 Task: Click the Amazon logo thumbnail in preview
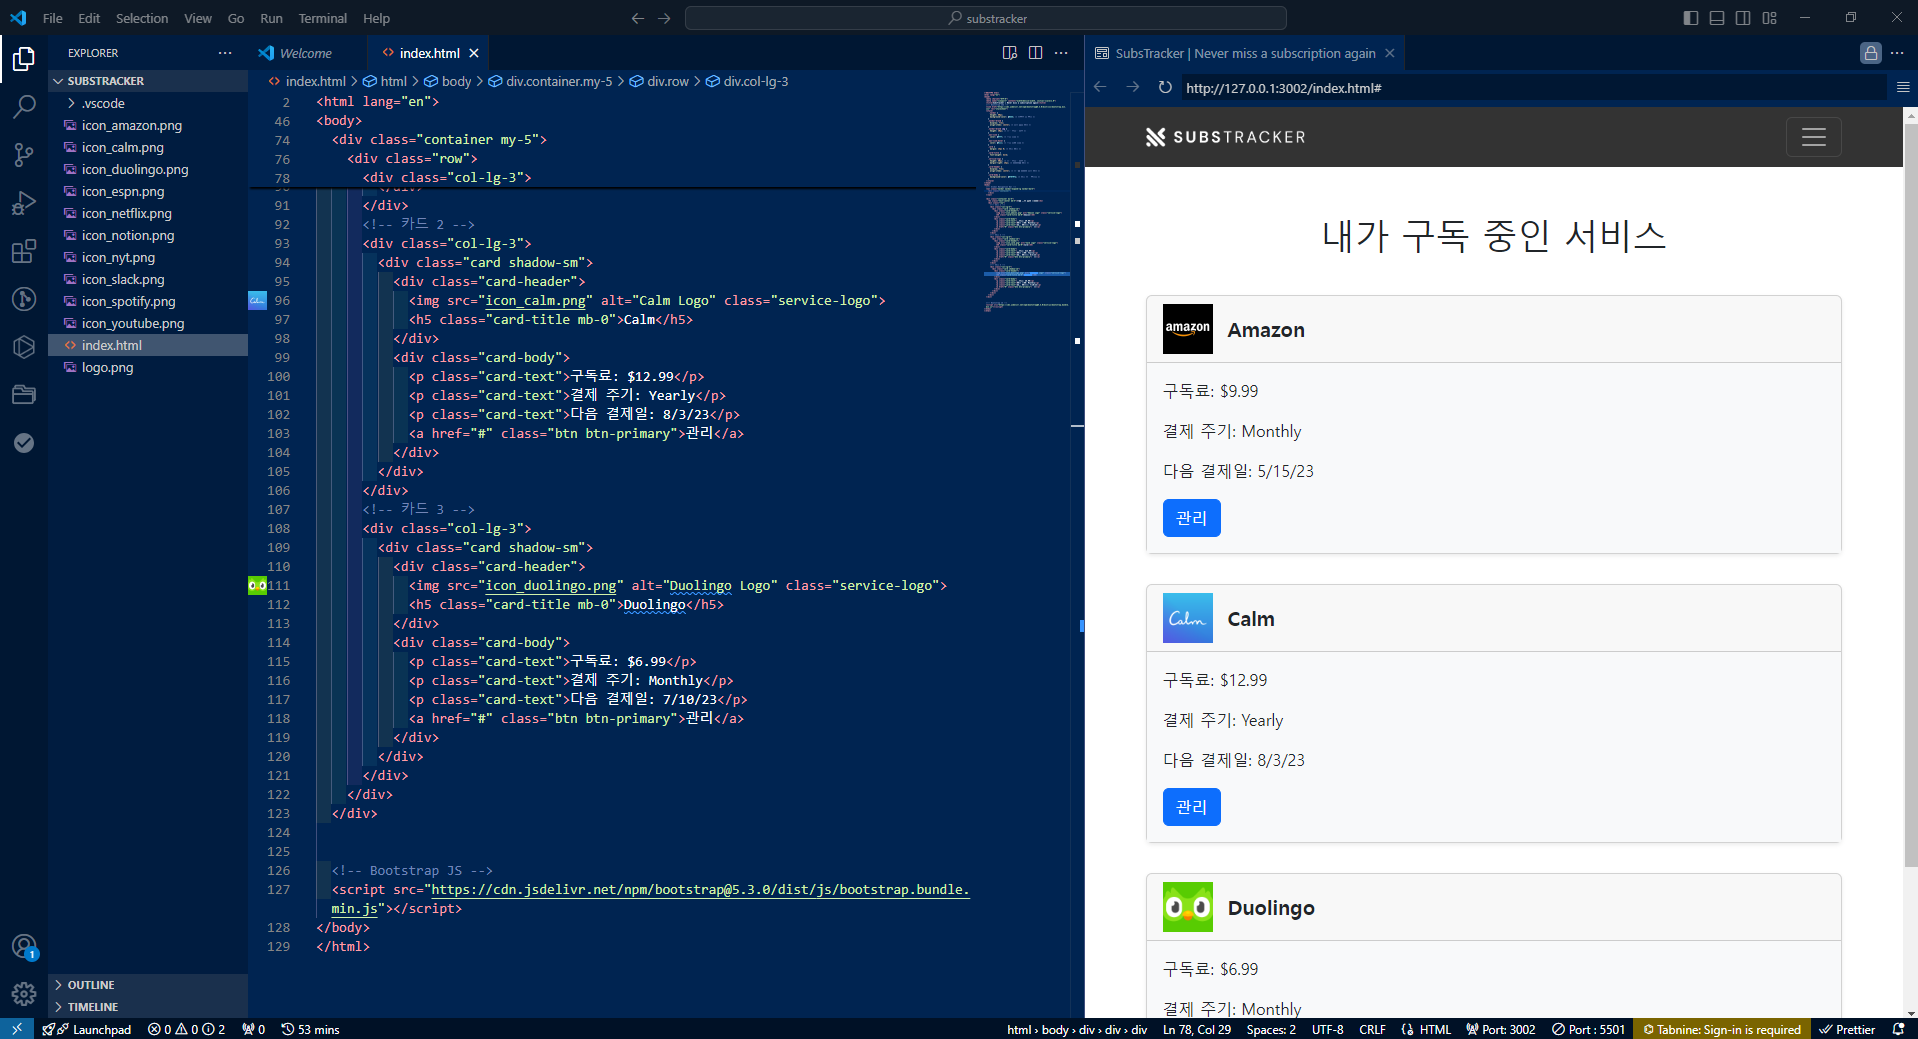click(1188, 329)
